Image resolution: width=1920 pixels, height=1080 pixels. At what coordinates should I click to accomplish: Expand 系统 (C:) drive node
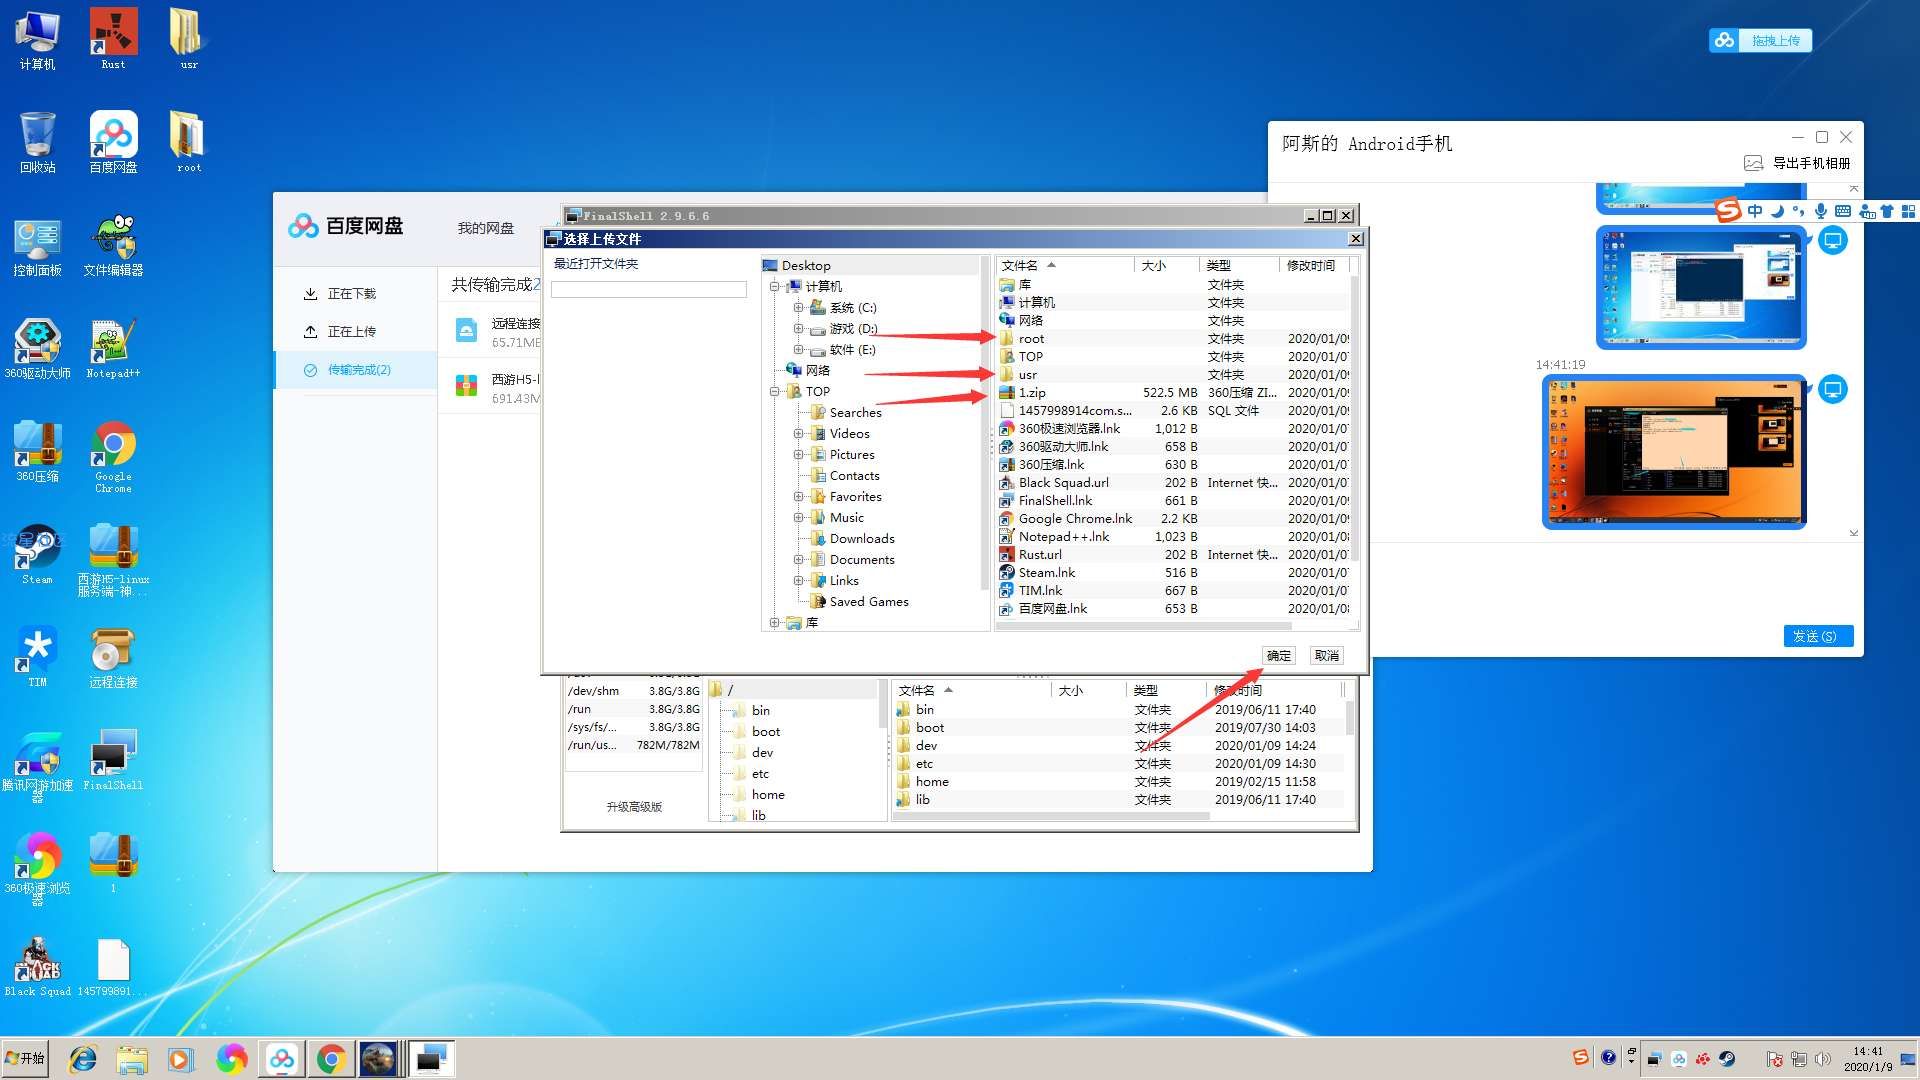(798, 308)
